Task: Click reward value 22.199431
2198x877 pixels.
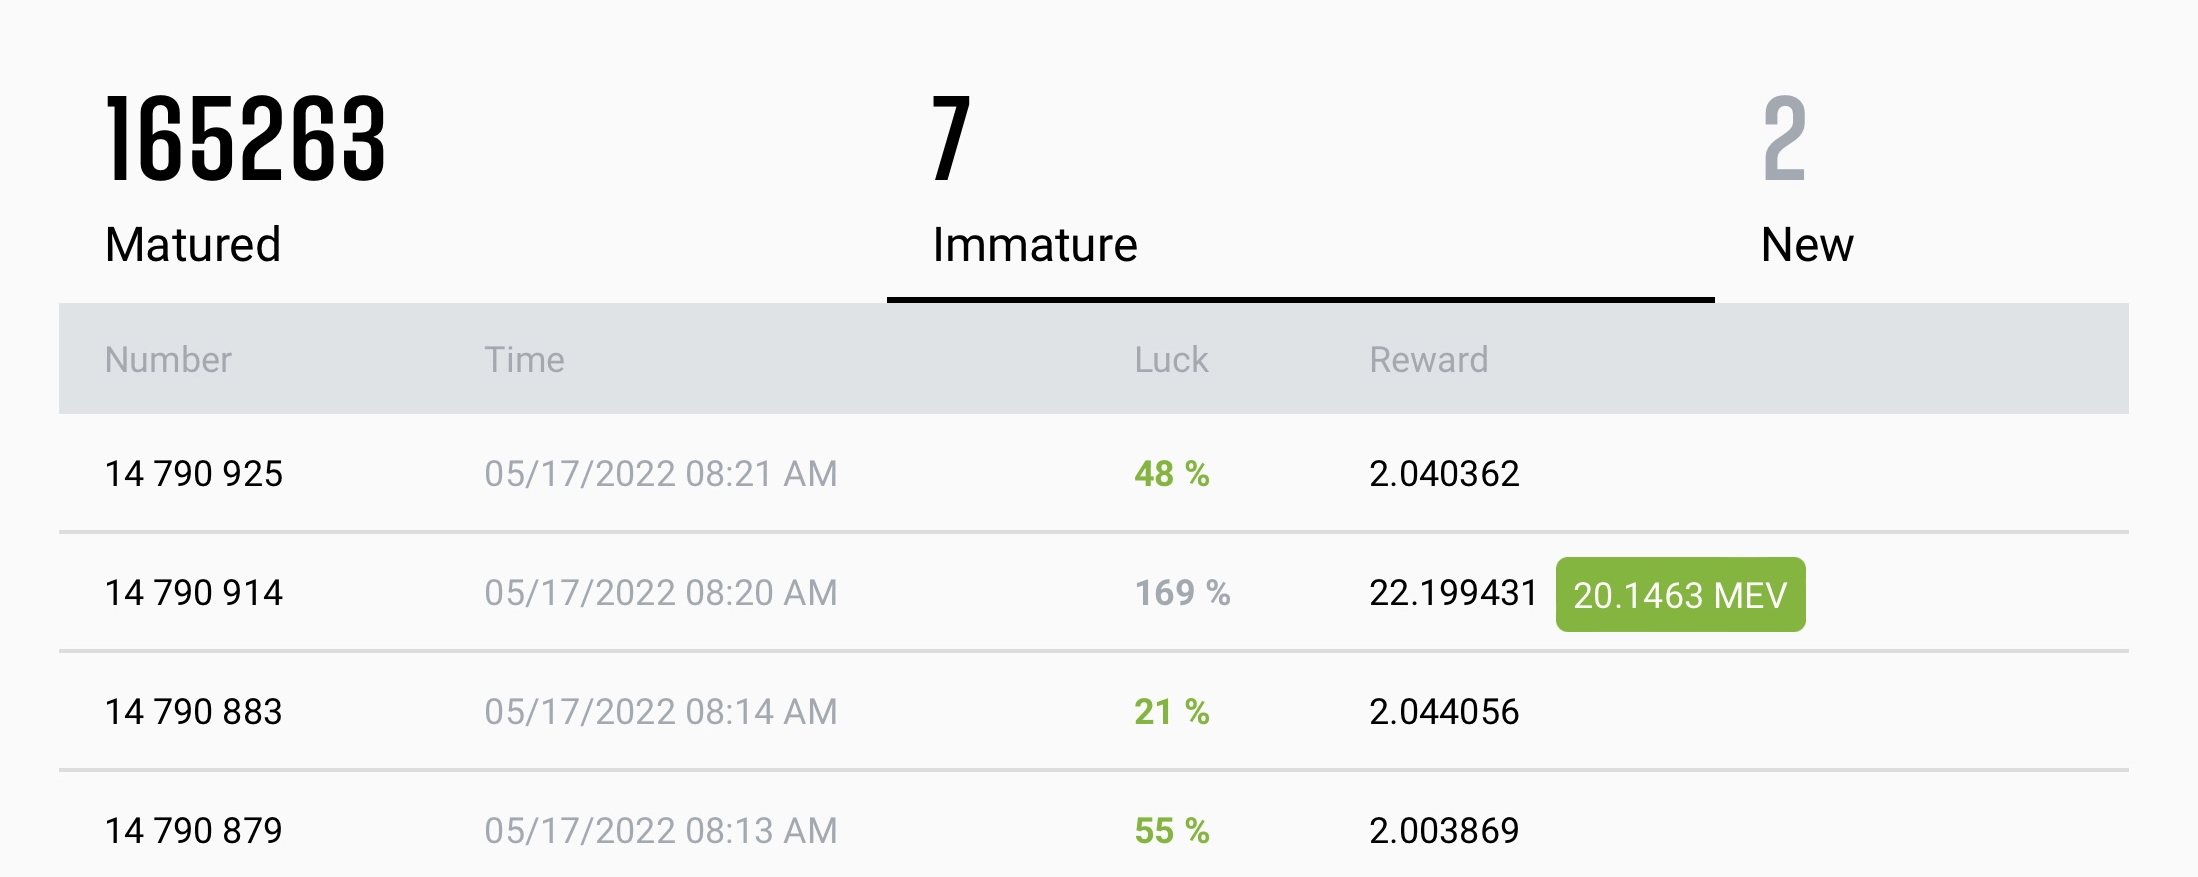Action: pos(1453,593)
